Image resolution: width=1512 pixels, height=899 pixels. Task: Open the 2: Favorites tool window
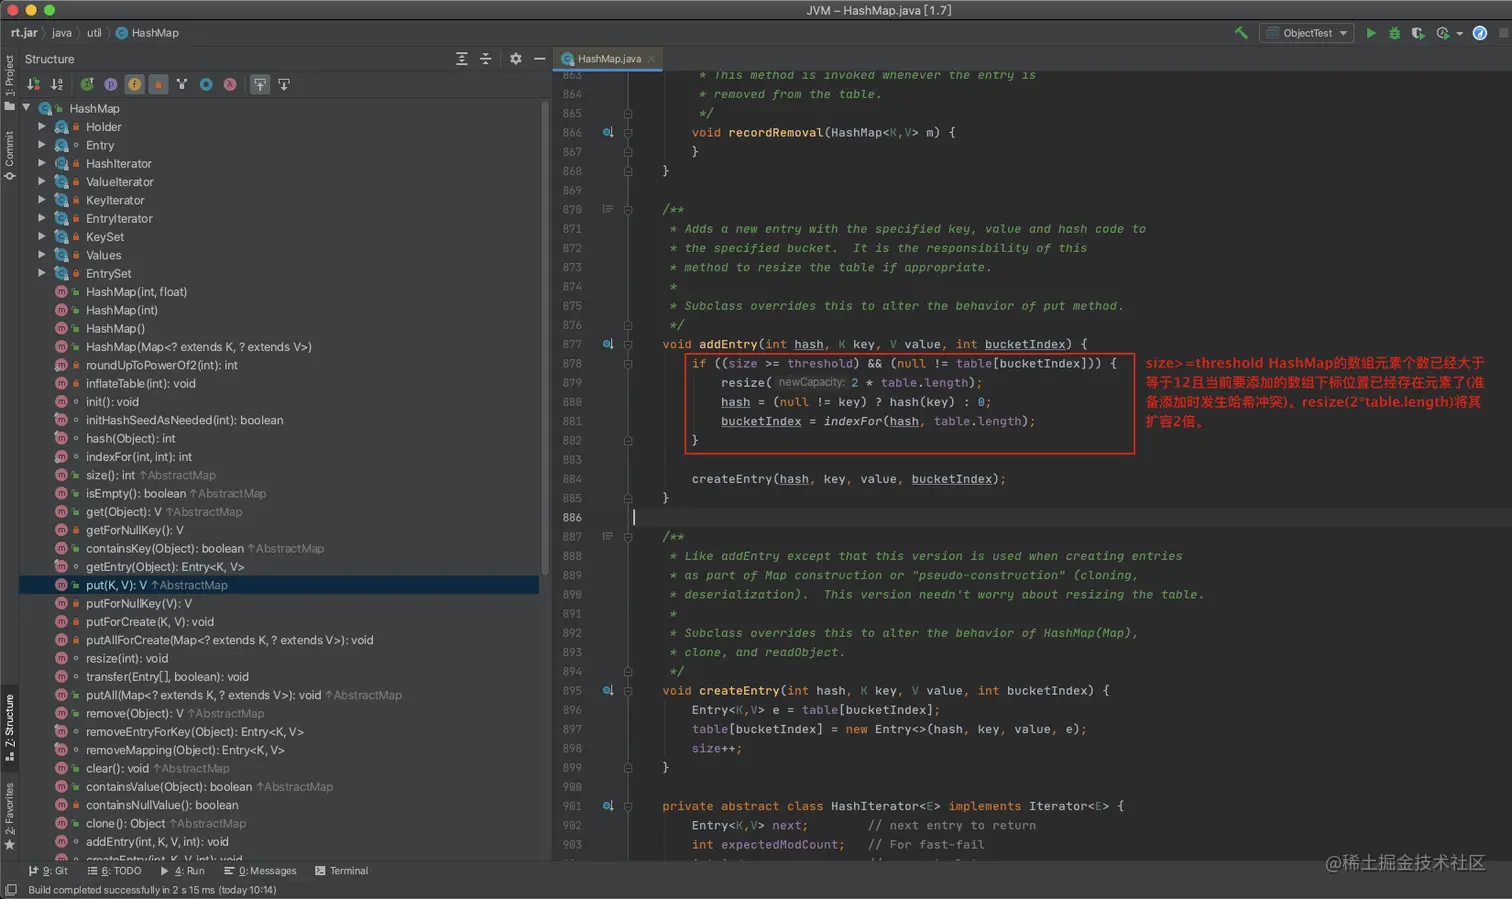pyautogui.click(x=10, y=815)
